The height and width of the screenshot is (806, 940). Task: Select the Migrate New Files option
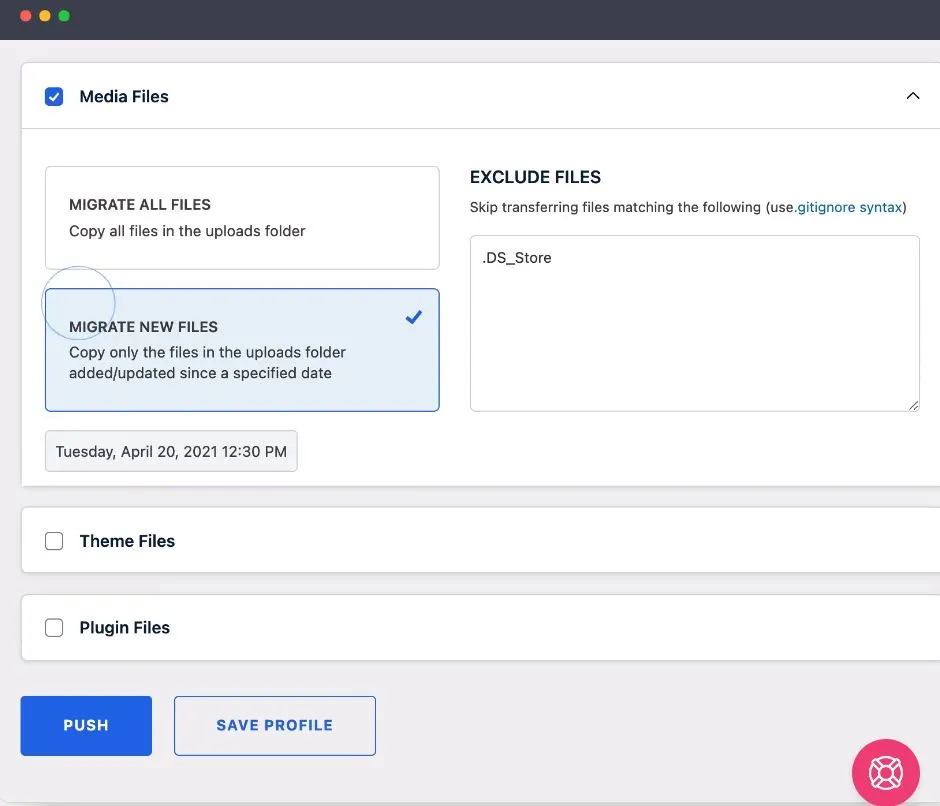[x=242, y=350]
